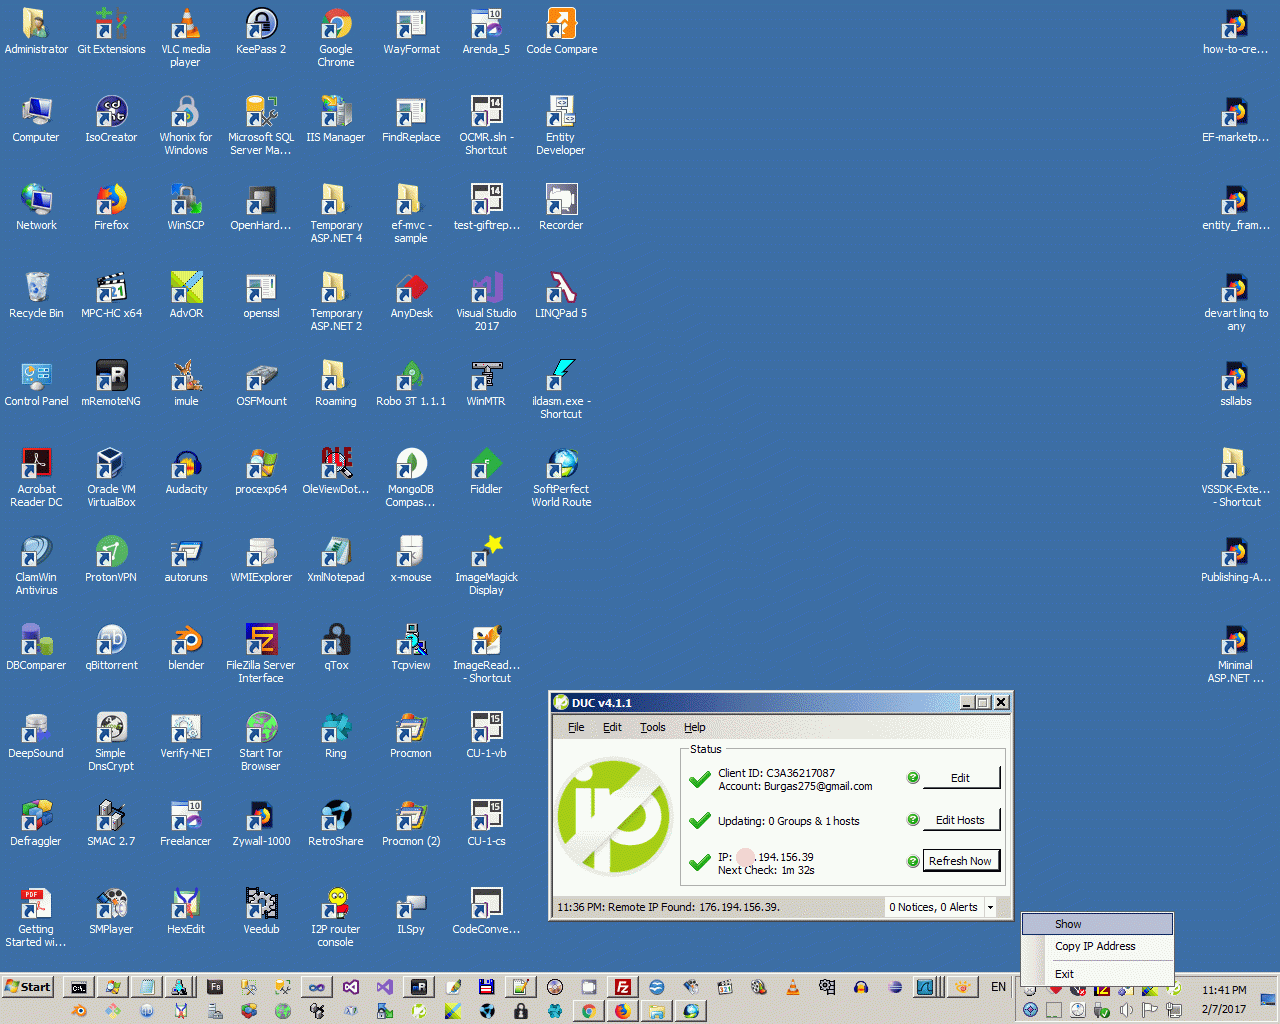Select the Procmon desktop icon without a number

point(411,736)
